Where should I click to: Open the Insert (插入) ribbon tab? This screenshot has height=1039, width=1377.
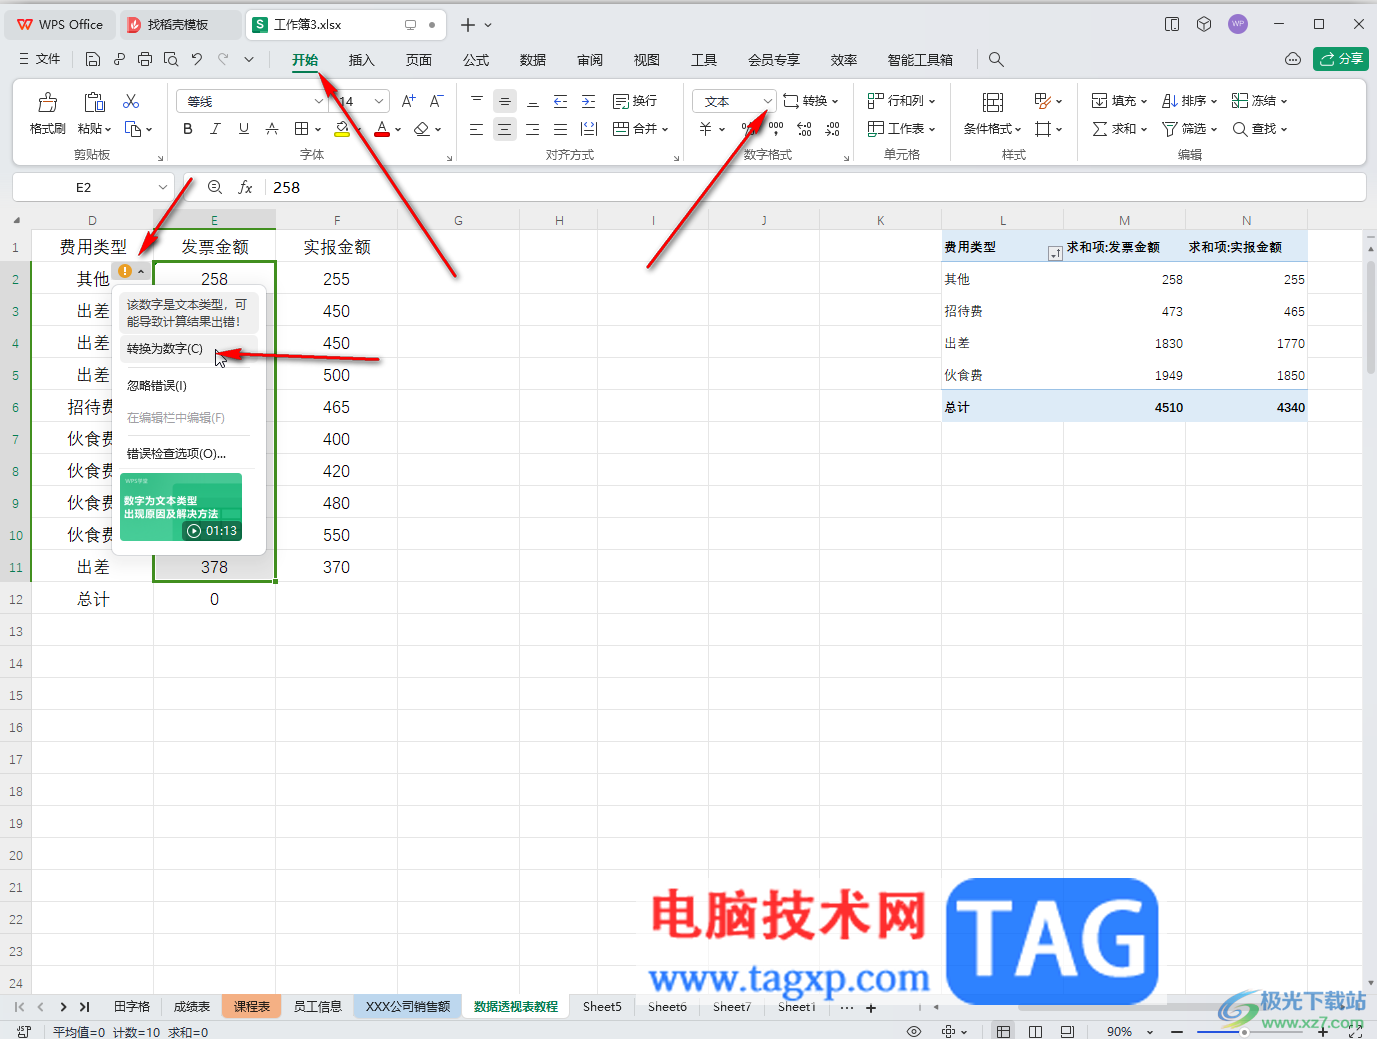pos(361,60)
